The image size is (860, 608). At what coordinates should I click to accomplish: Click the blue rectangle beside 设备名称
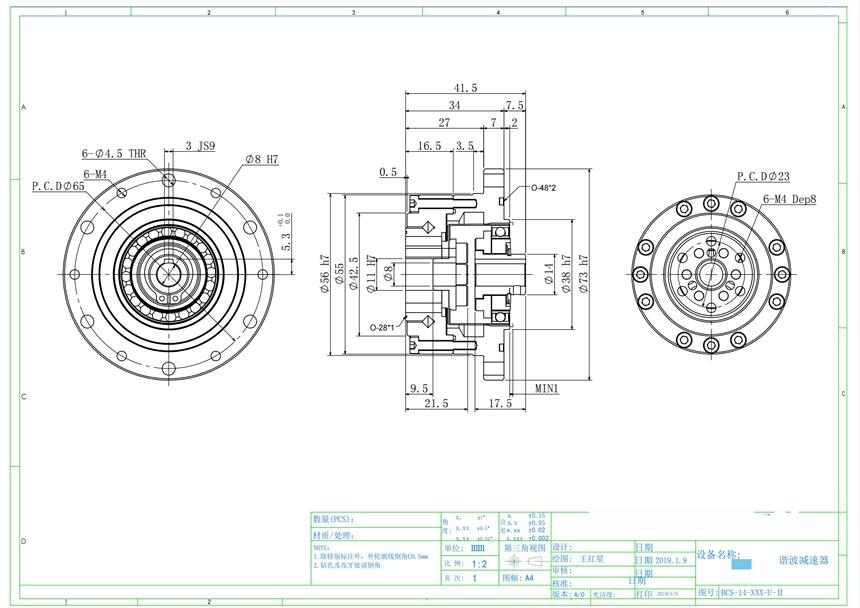pyautogui.click(x=741, y=562)
